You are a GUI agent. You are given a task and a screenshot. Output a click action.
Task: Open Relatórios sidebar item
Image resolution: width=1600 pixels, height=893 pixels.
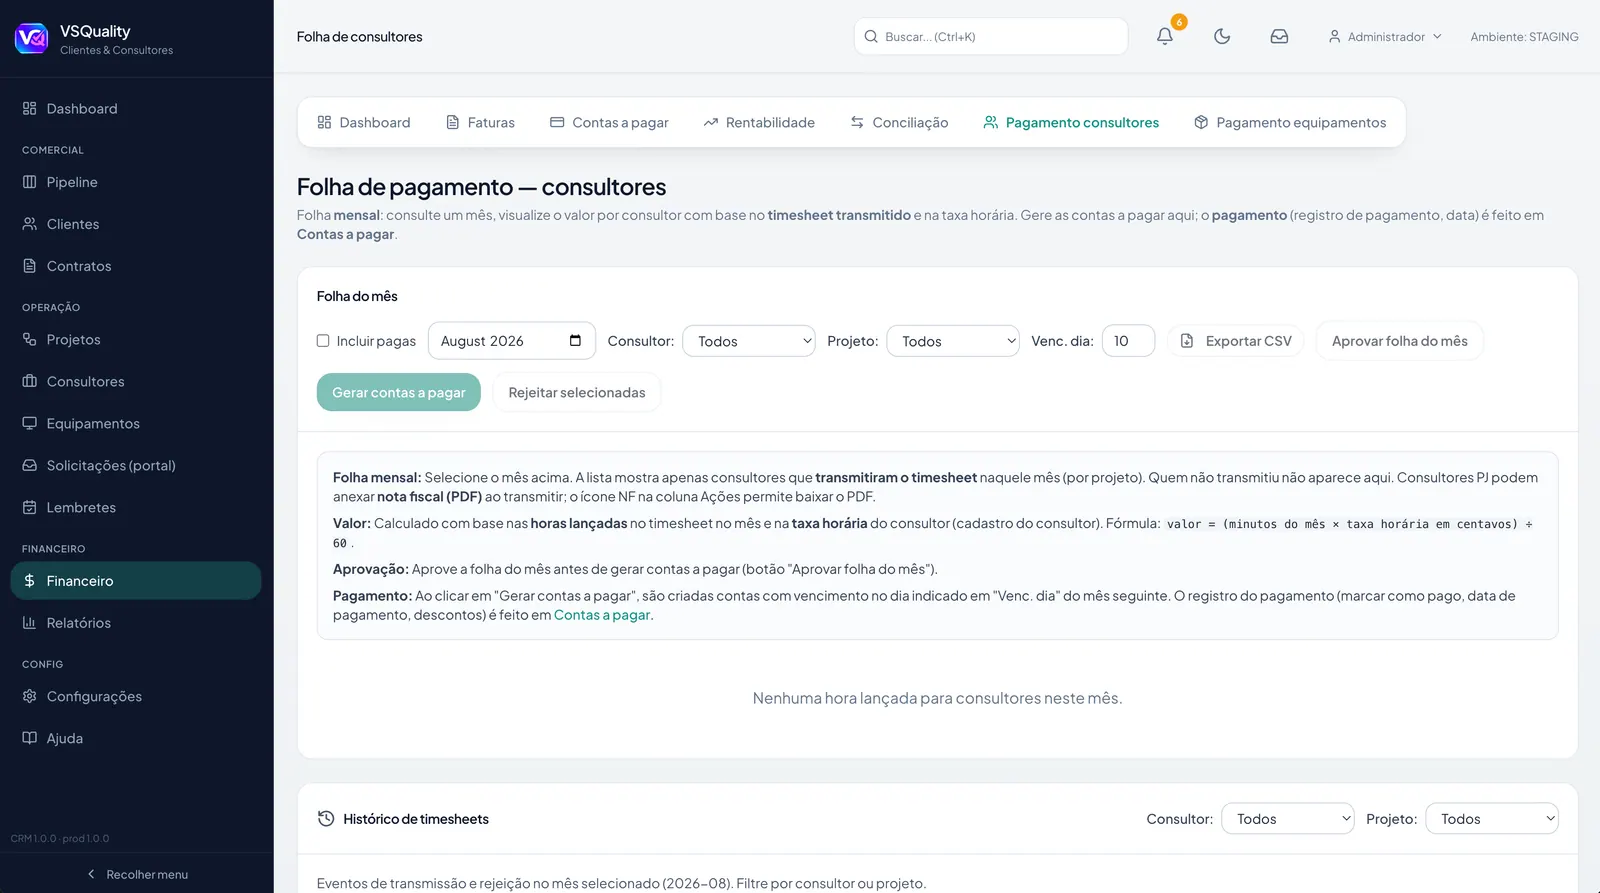tap(136, 623)
